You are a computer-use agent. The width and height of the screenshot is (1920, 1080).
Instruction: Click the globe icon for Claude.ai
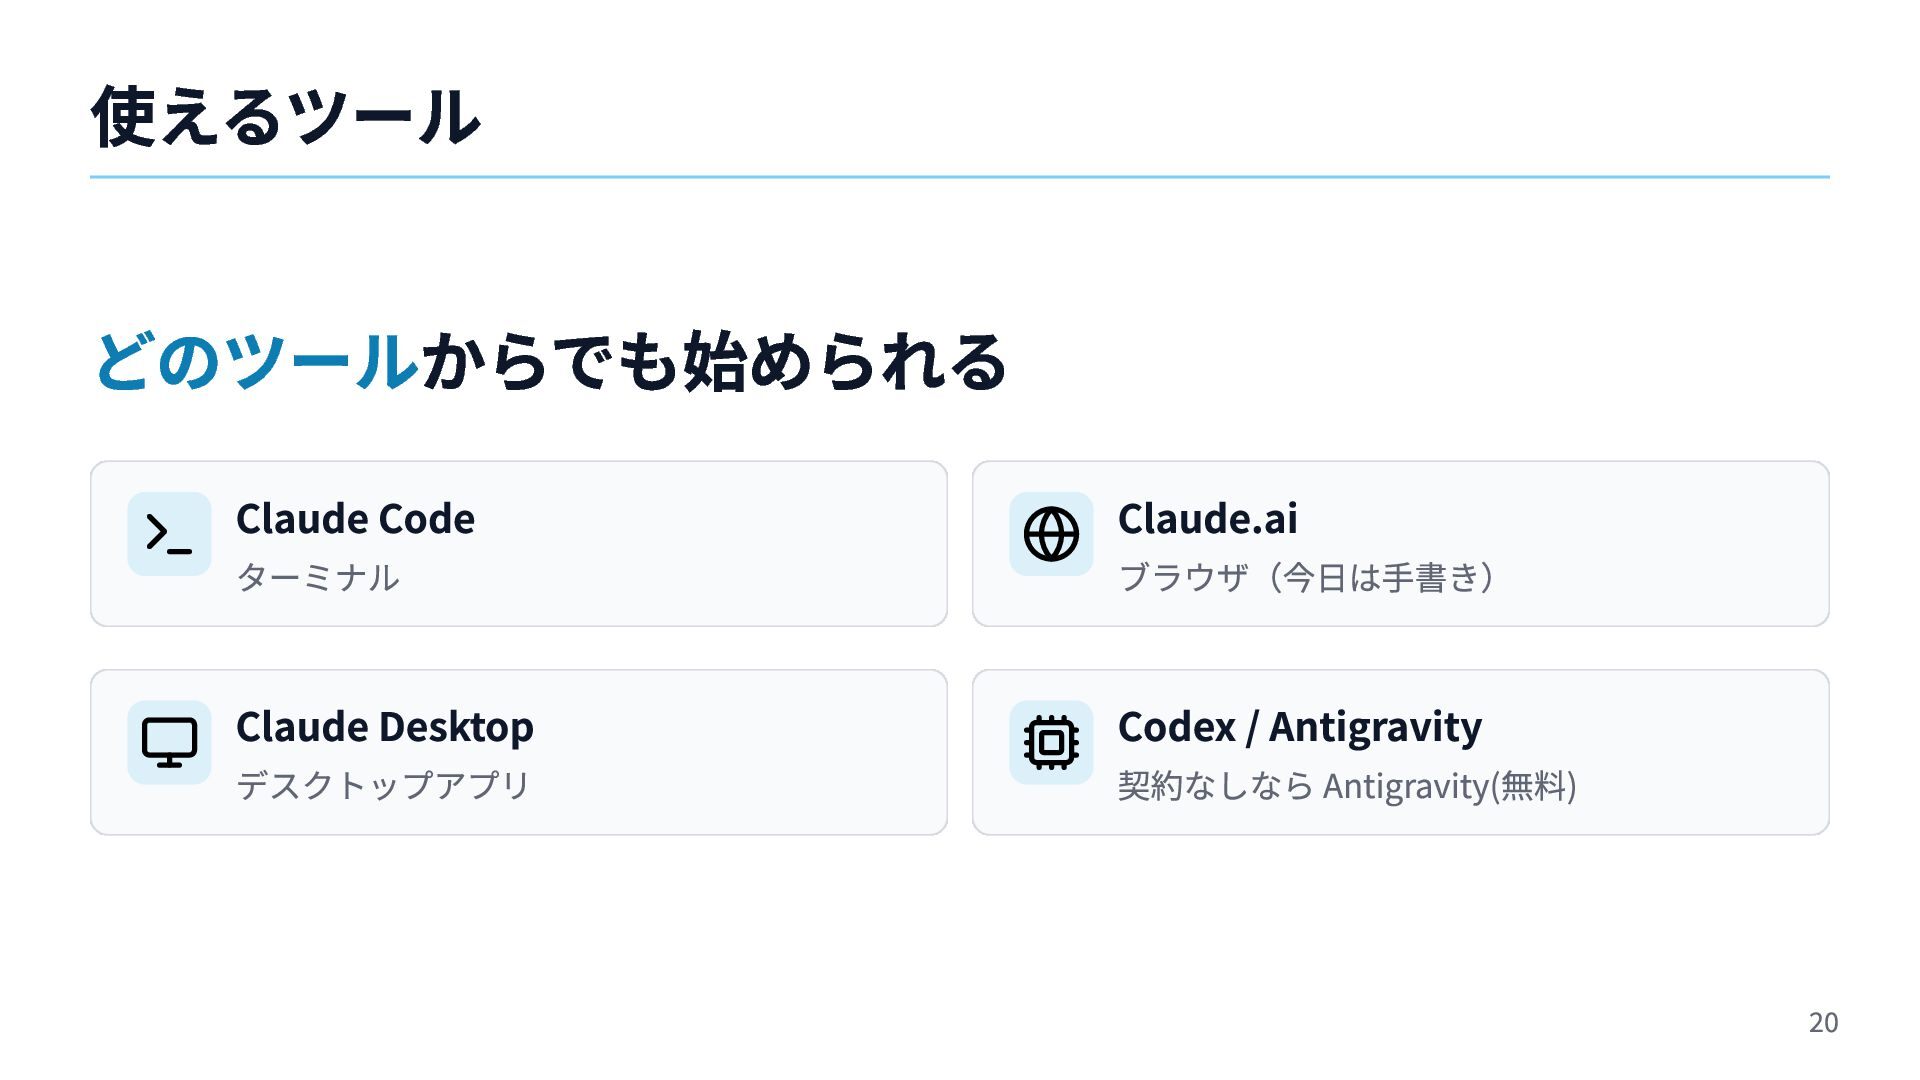(x=1051, y=533)
